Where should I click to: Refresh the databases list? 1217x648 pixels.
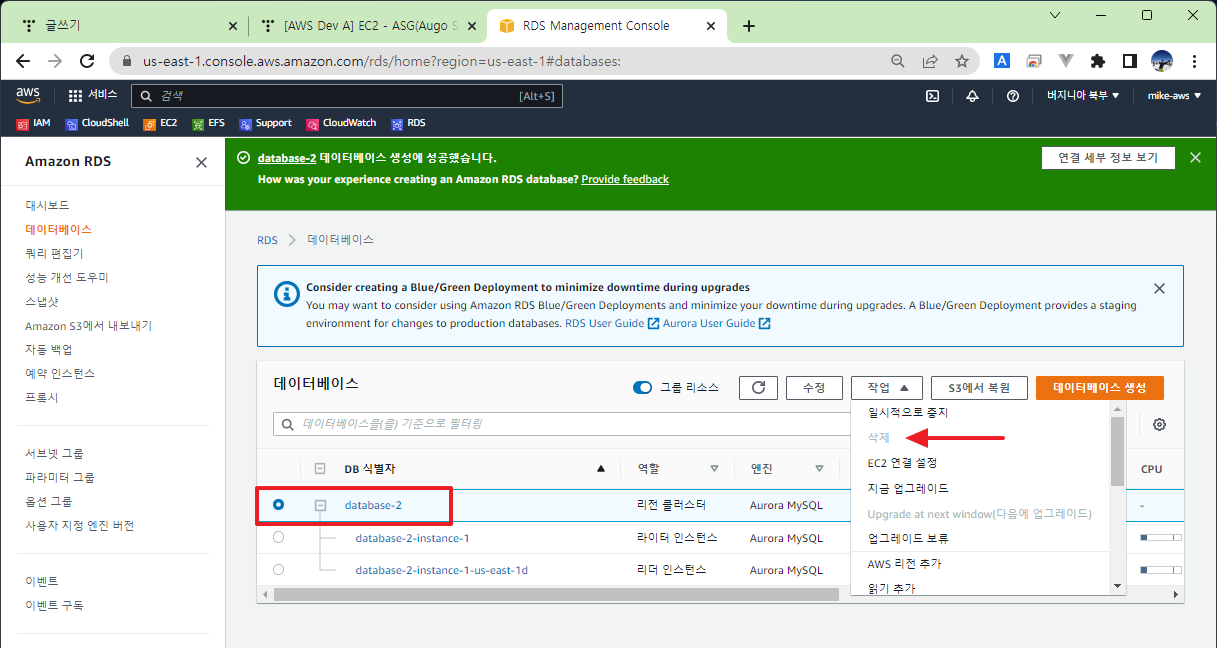(758, 388)
